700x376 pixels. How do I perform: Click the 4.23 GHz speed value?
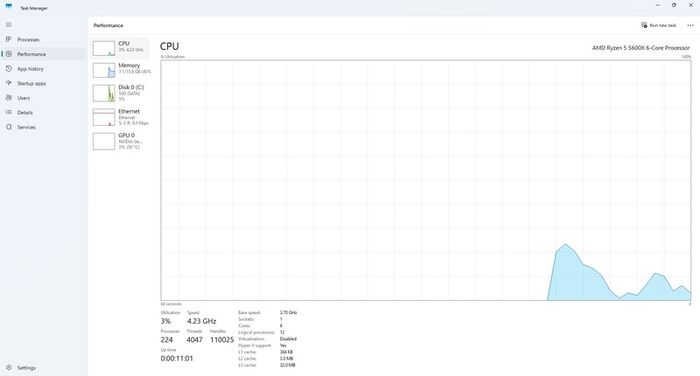click(201, 321)
